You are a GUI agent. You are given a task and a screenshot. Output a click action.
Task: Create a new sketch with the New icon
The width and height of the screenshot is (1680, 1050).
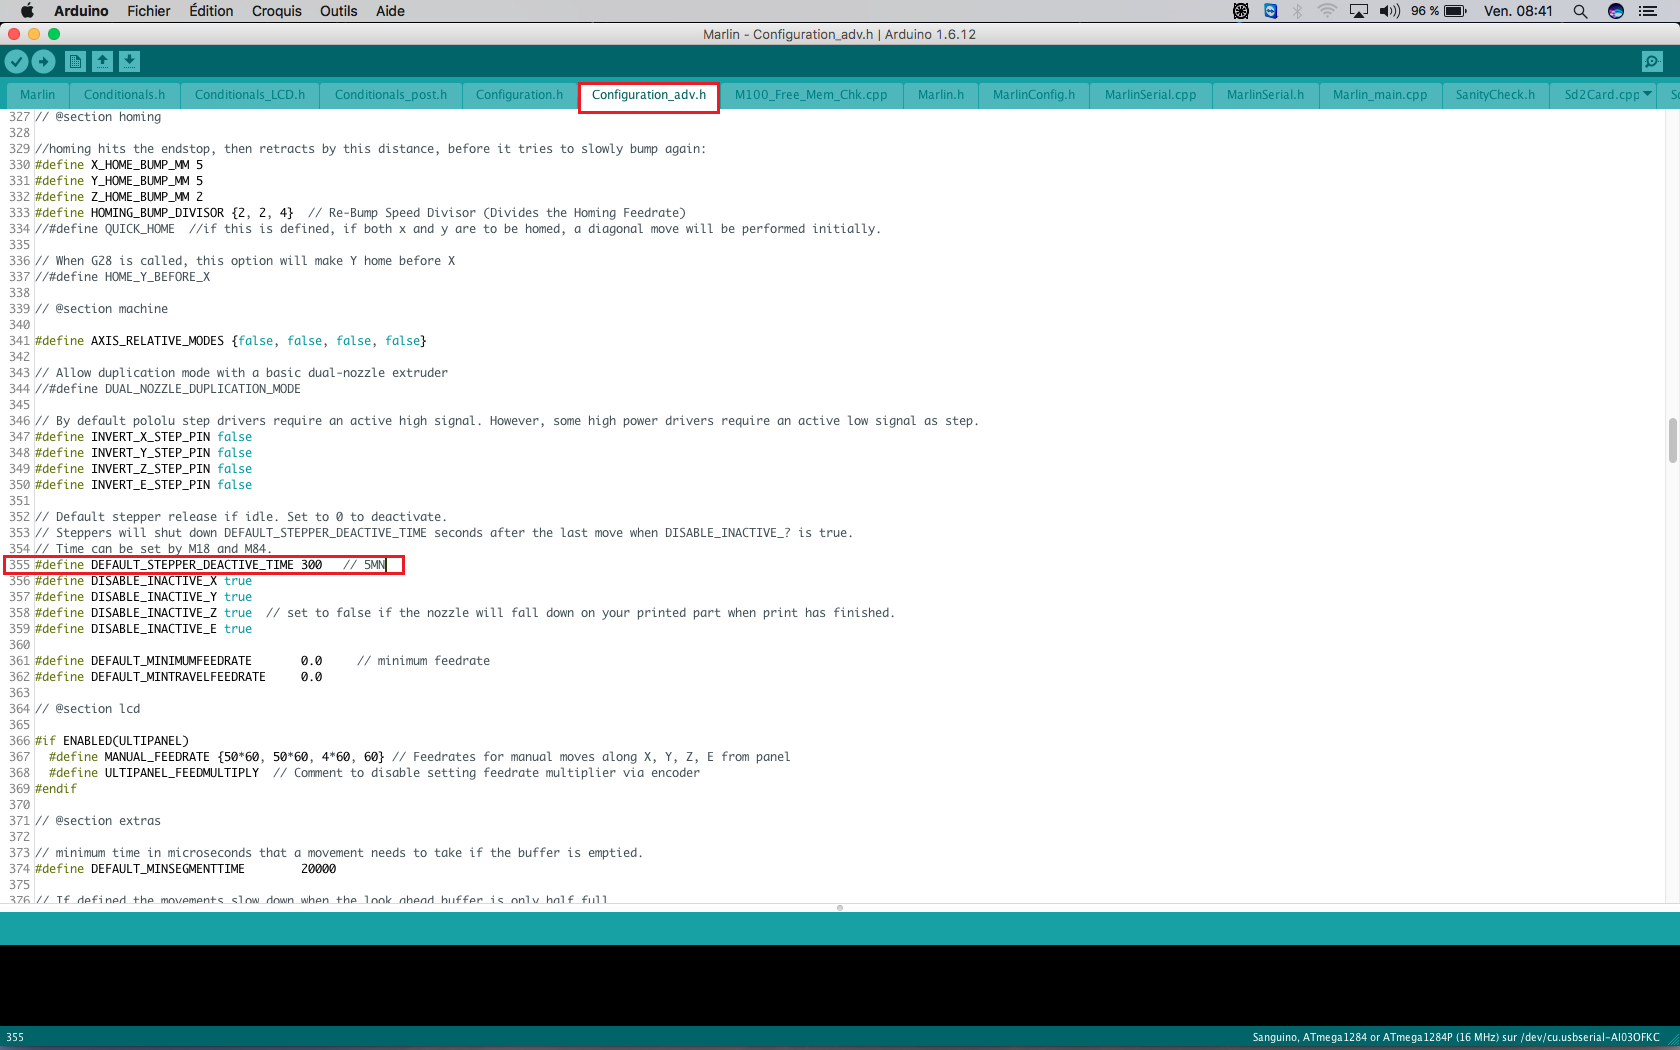[x=75, y=61]
